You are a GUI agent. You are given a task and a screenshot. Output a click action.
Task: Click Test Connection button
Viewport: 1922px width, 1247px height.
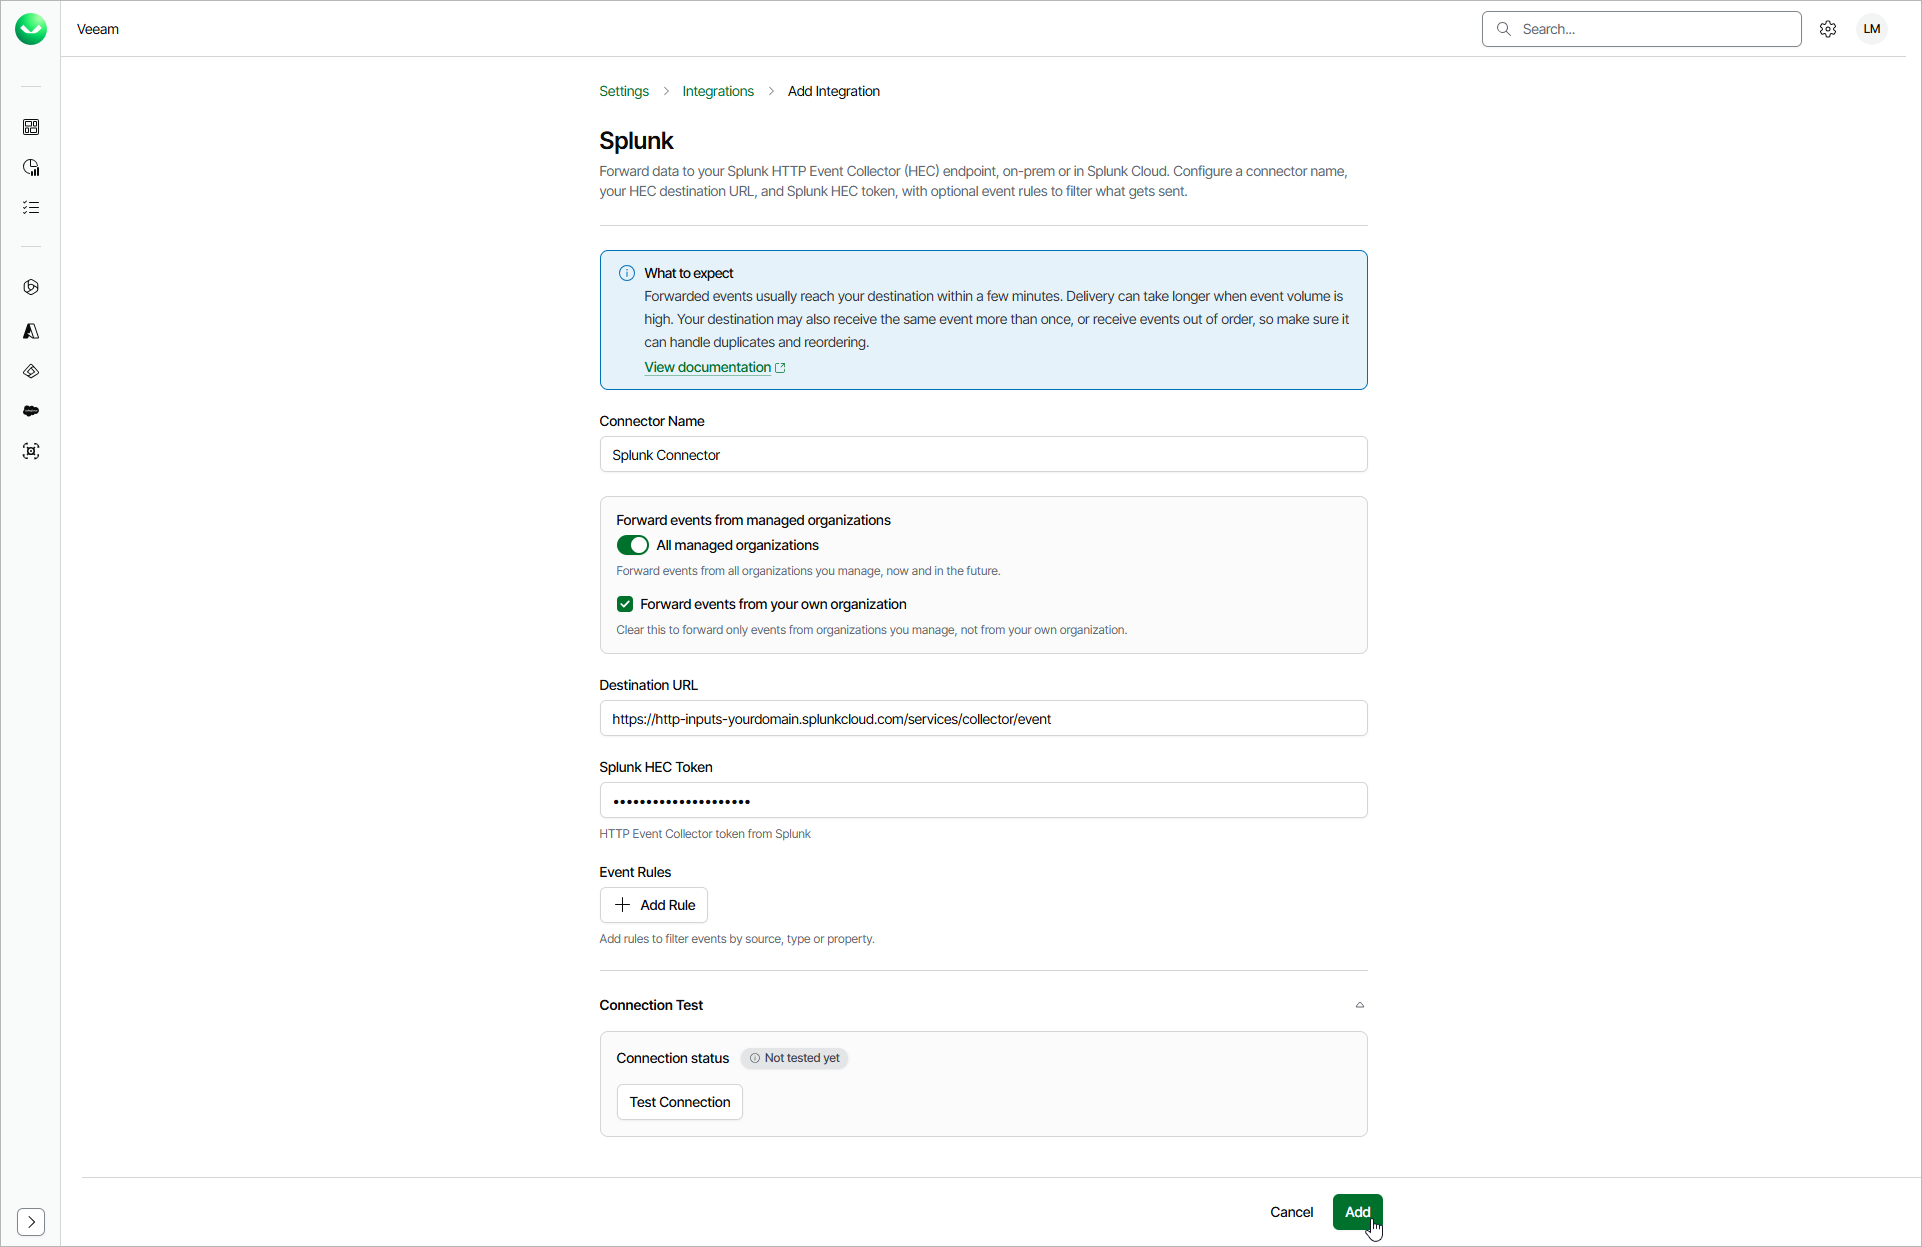(680, 1102)
